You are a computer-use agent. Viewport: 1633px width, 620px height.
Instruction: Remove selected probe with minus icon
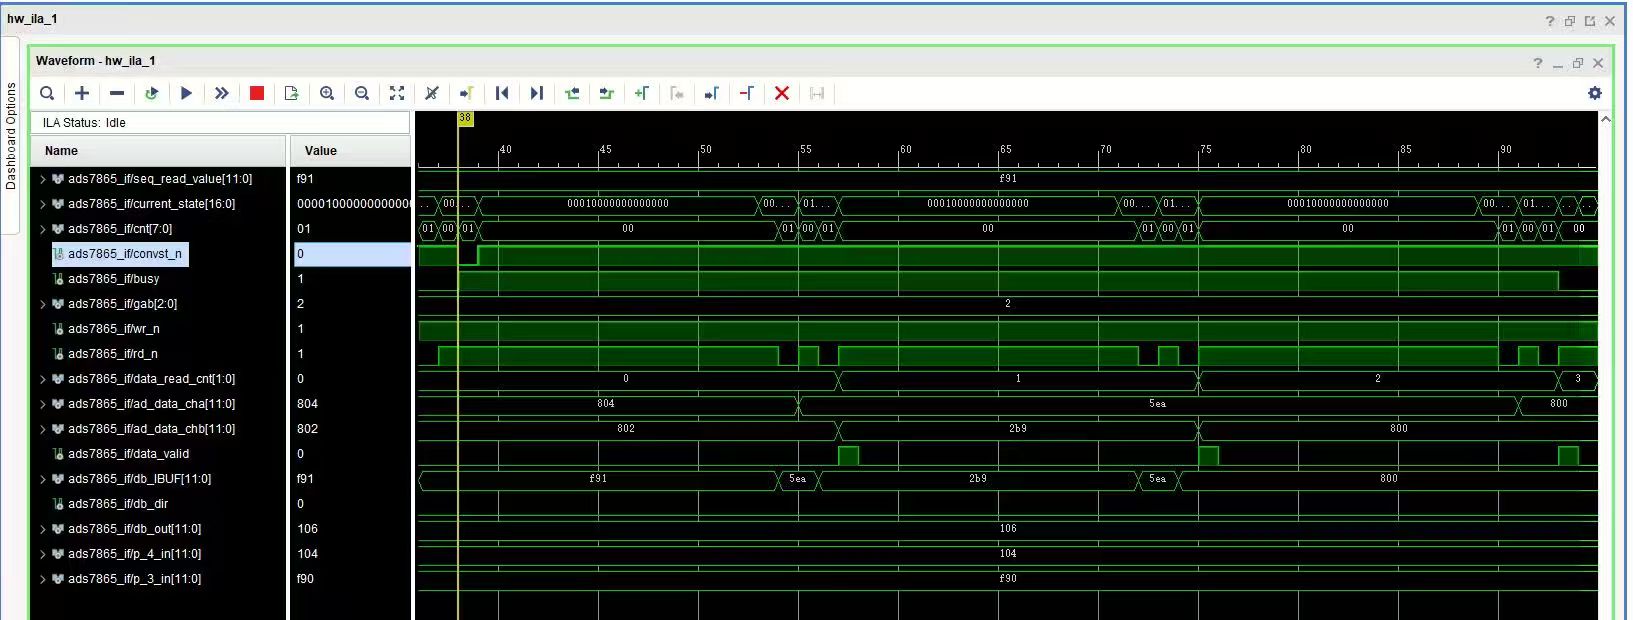click(117, 93)
